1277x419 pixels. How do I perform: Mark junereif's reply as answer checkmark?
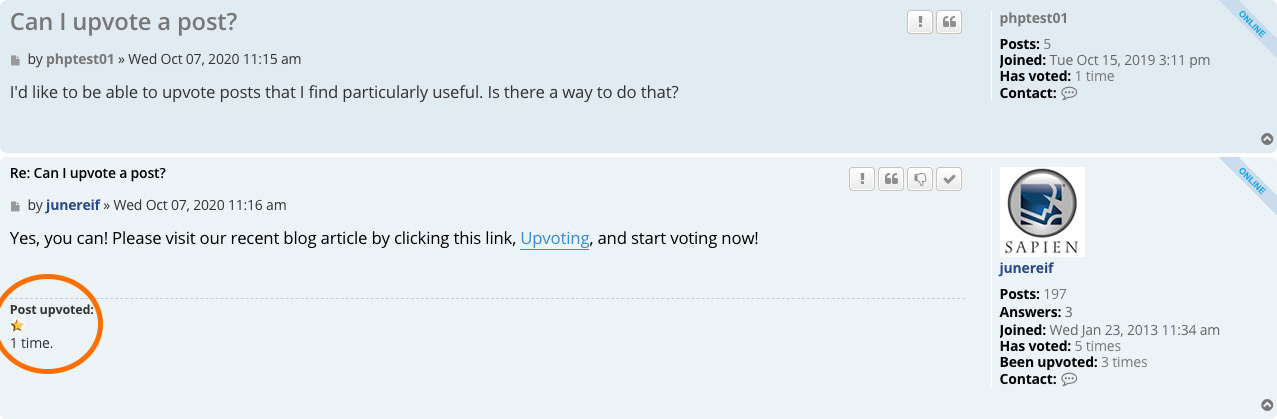949,179
